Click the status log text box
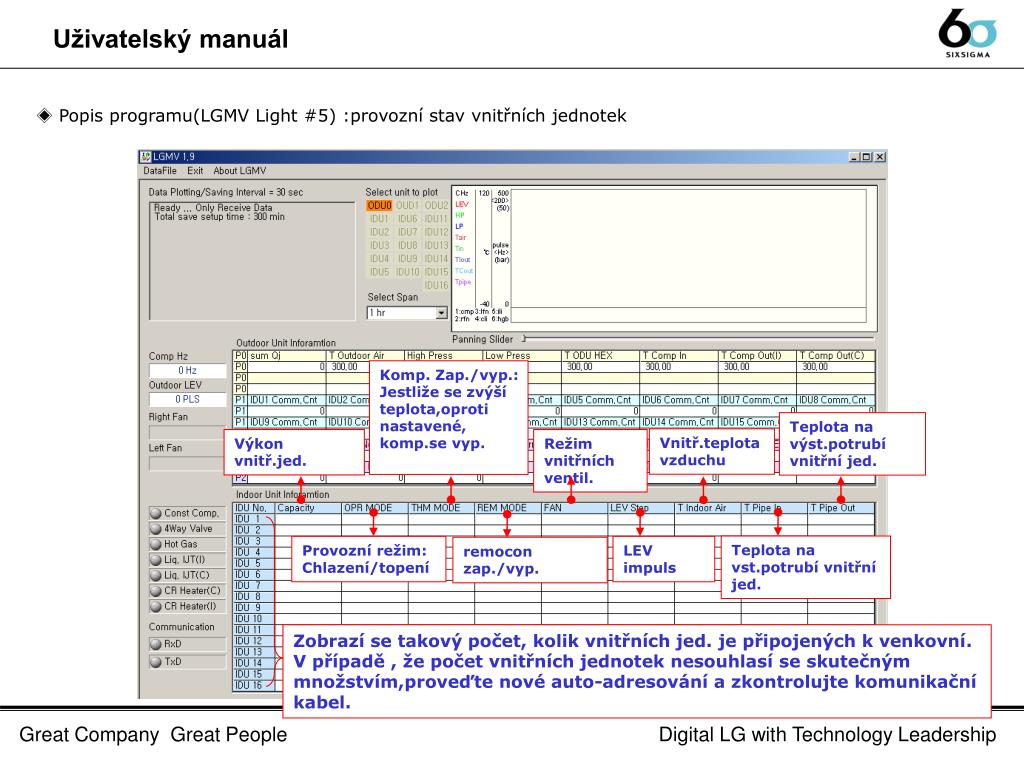Viewport: 1024px width, 768px height. [x=252, y=261]
